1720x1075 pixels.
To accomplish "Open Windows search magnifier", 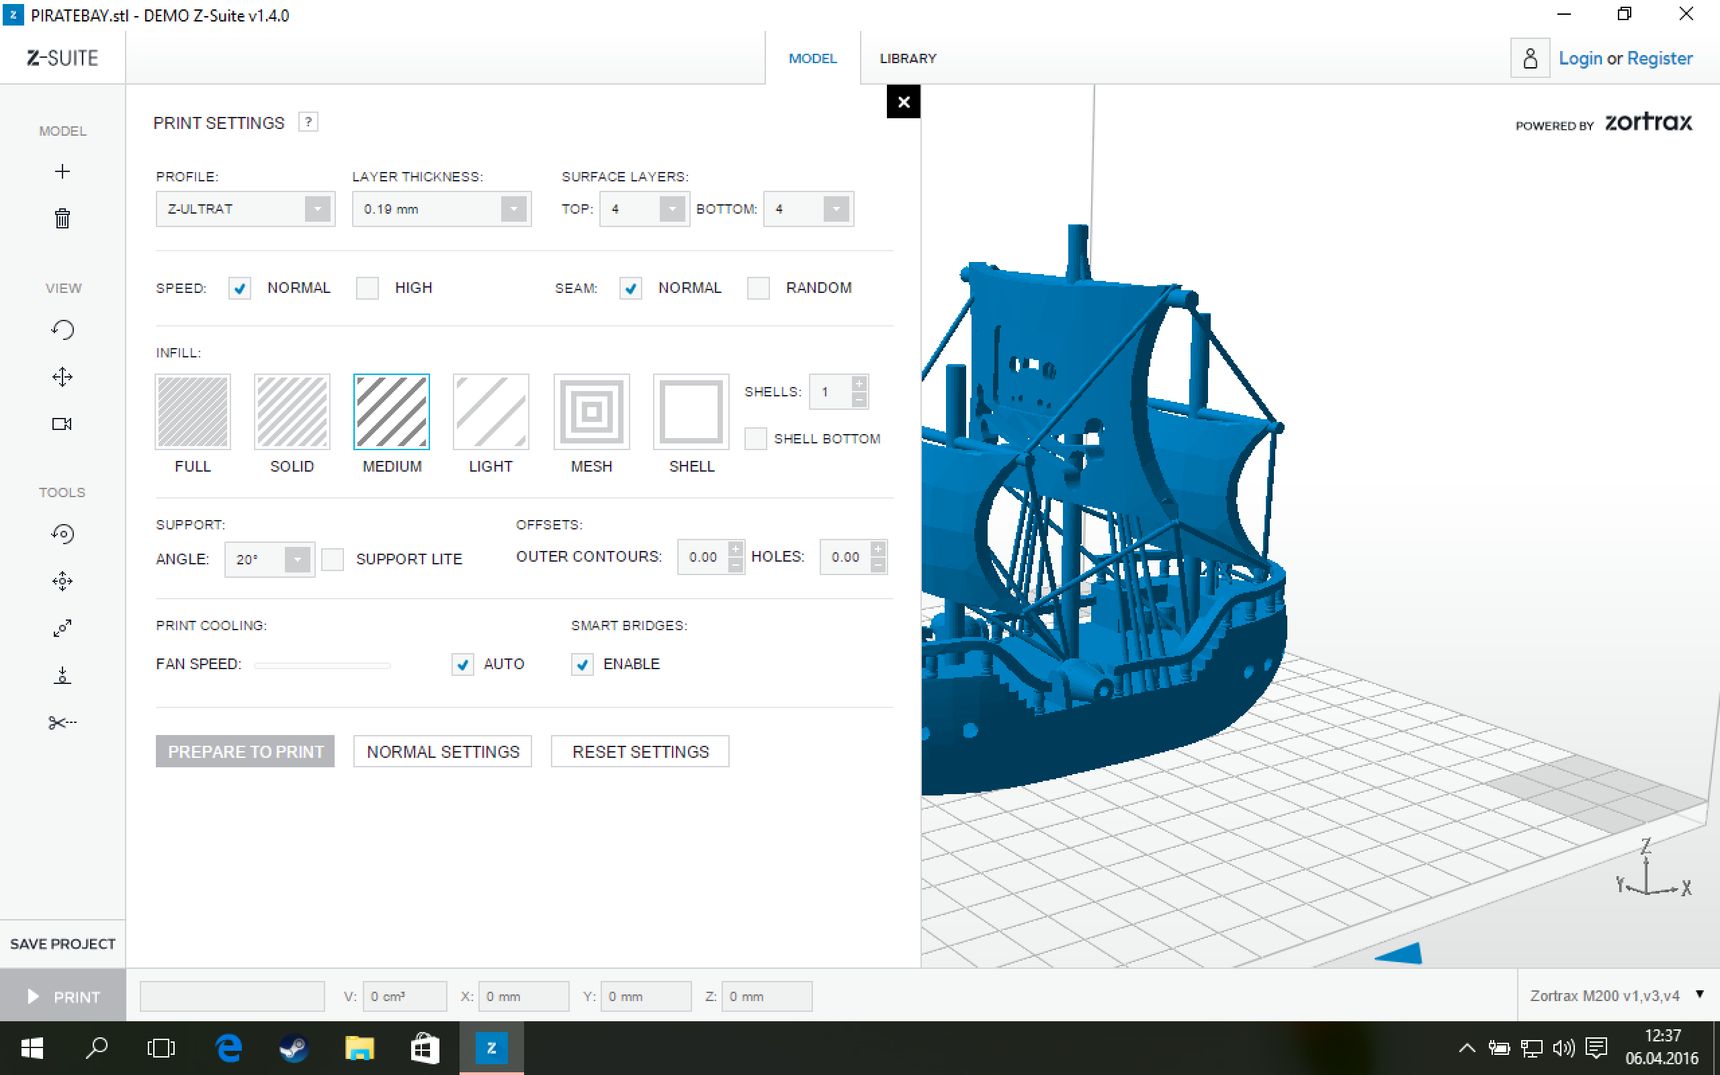I will coord(97,1048).
